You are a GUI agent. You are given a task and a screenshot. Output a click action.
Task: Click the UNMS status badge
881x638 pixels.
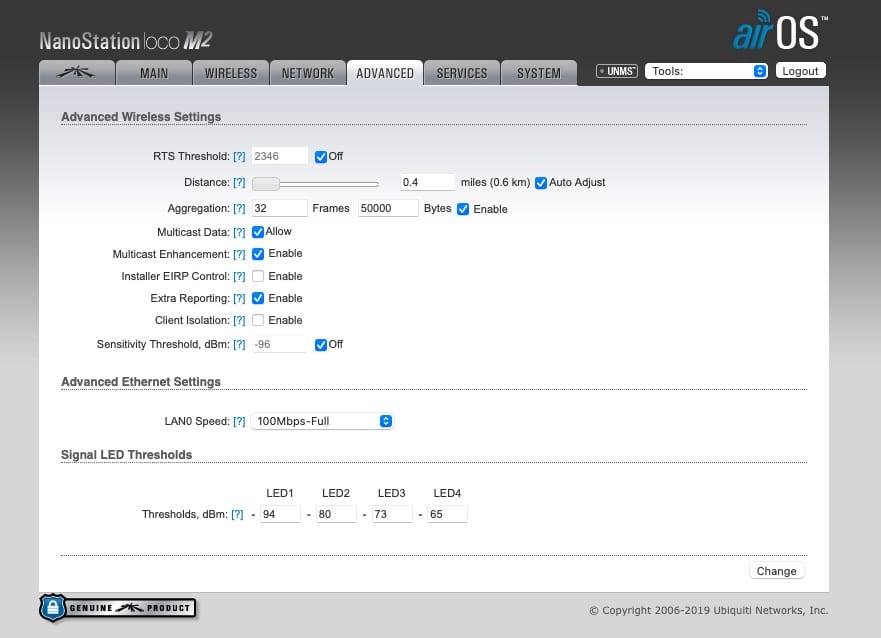(x=617, y=71)
